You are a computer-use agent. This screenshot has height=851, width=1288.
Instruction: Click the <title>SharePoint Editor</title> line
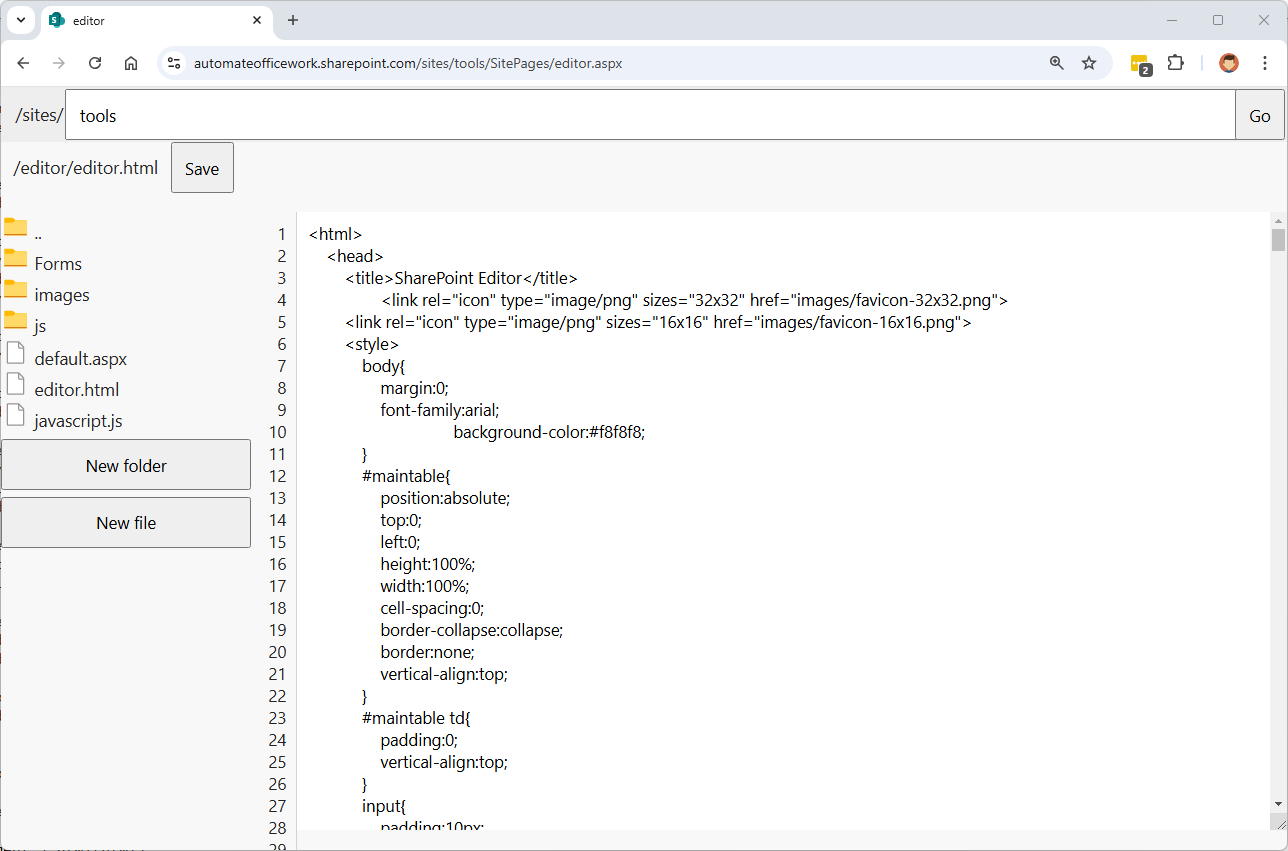point(461,278)
